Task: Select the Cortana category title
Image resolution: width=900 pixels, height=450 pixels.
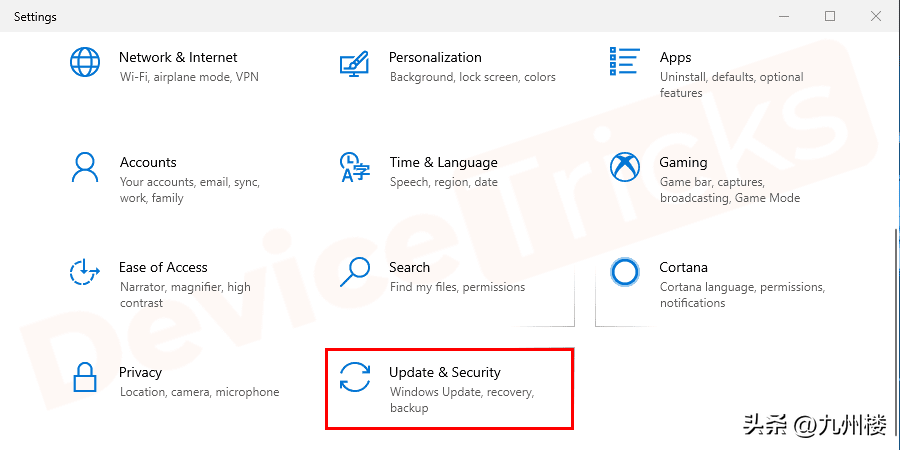Action: (683, 267)
